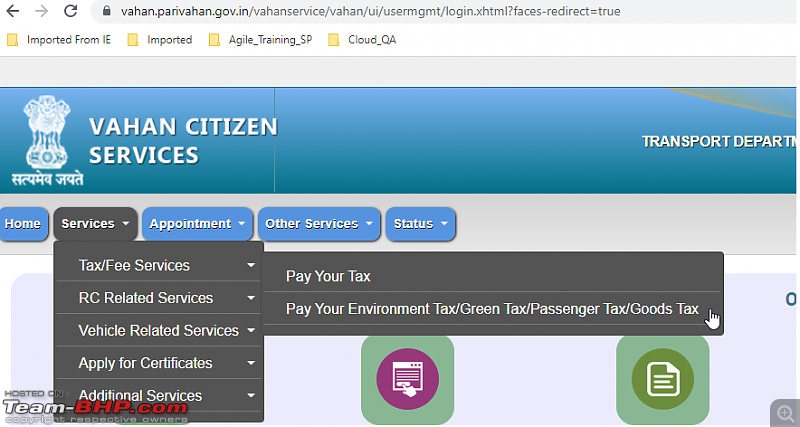
Task: Click the green document icon
Action: [662, 379]
